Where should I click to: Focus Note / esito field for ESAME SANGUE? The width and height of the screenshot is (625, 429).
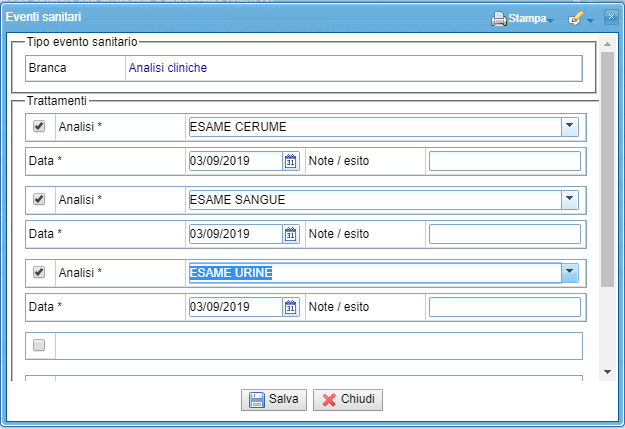point(505,234)
